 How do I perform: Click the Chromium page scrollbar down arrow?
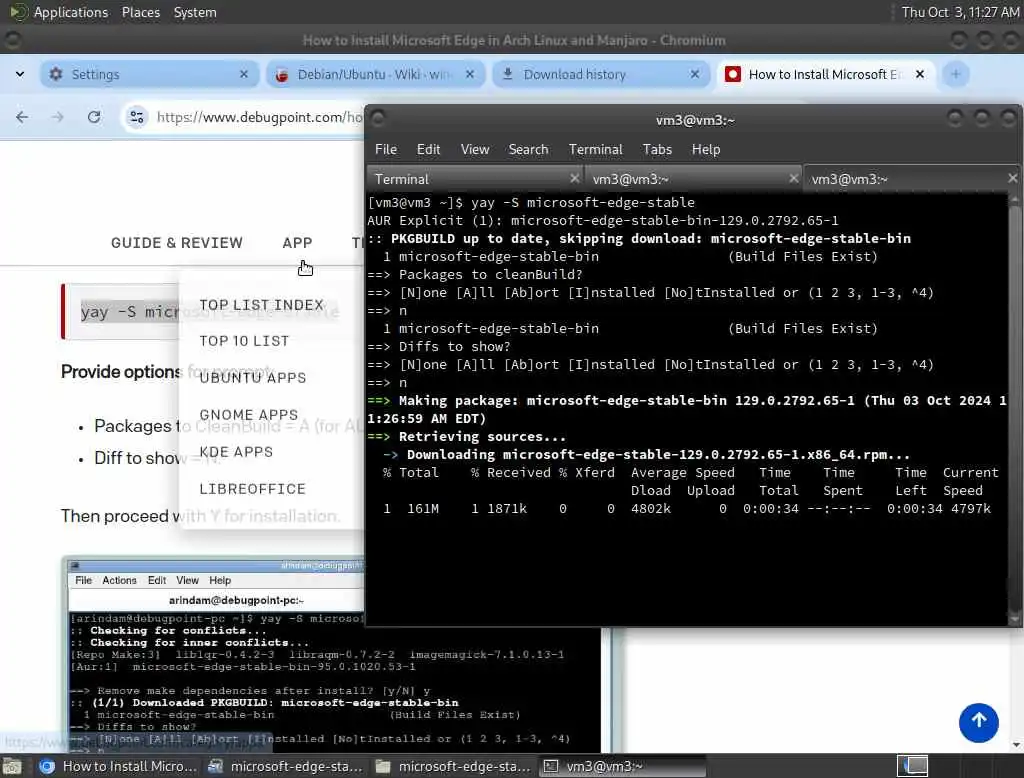[1016, 745]
